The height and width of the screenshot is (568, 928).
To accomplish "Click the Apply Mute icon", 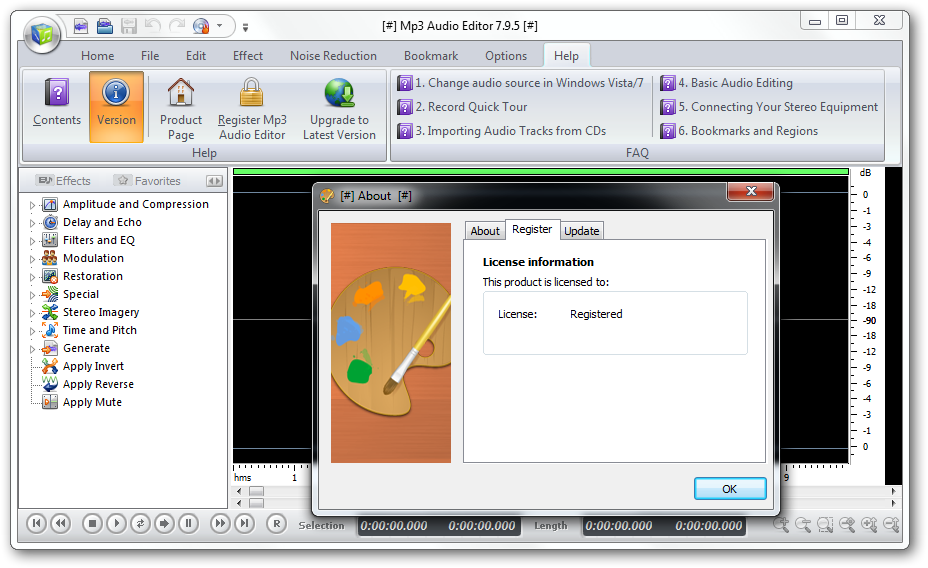I will pos(50,402).
